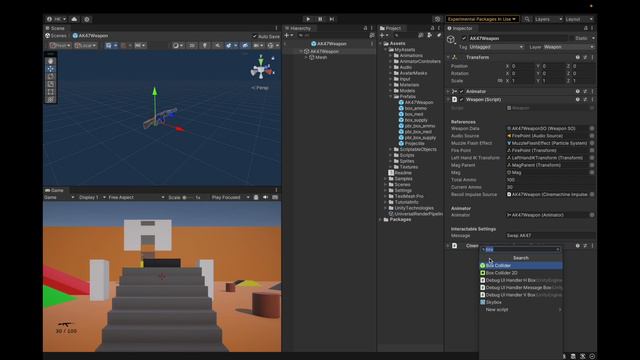Collapse the Transform component

point(448,58)
